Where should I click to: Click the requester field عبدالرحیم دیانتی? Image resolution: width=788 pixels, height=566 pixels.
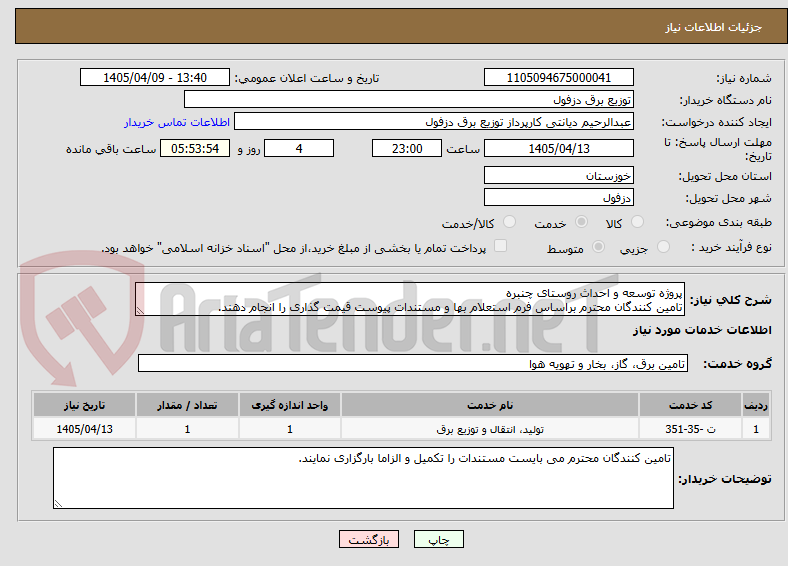coord(434,122)
